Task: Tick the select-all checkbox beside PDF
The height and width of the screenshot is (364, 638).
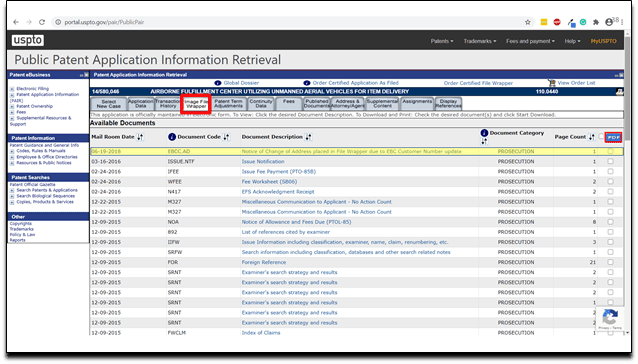Action: pos(601,136)
